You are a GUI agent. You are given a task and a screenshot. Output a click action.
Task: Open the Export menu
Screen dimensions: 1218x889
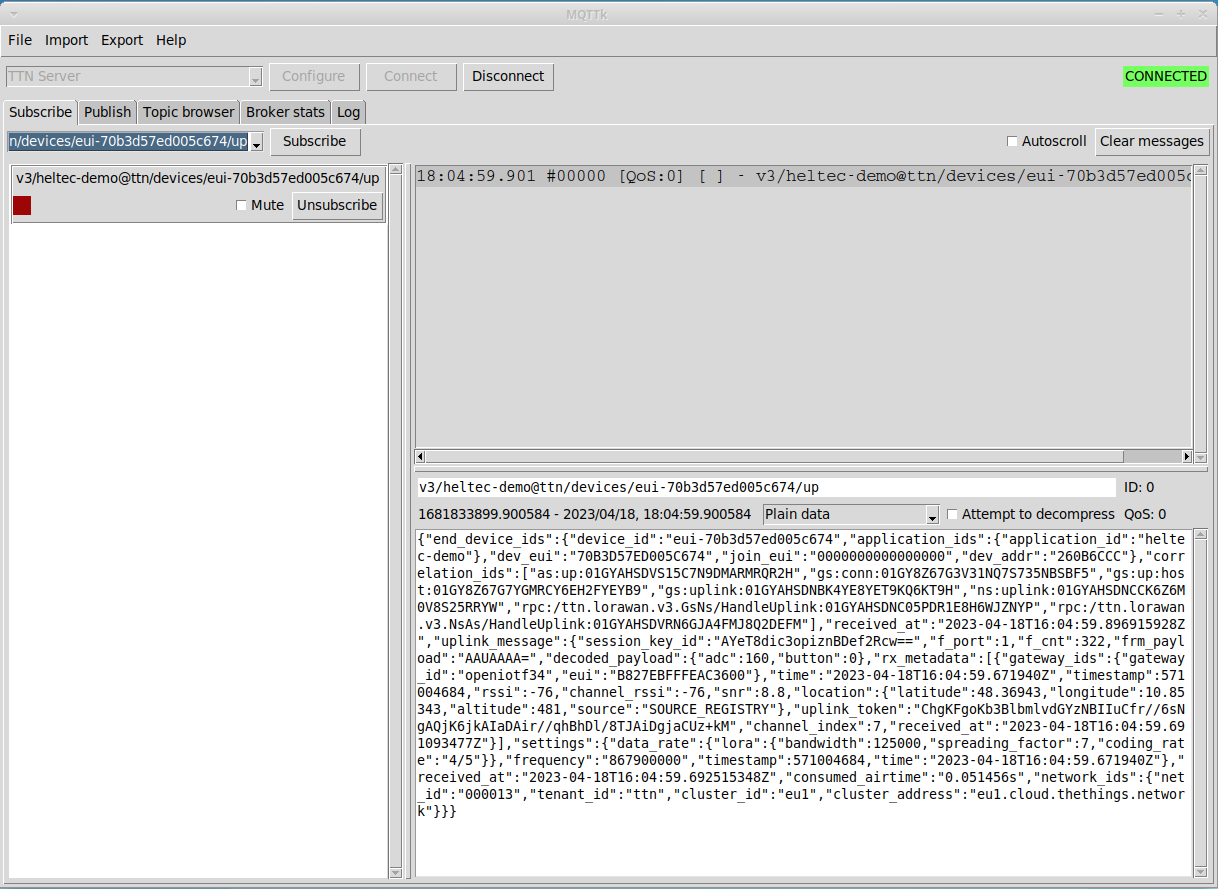tap(122, 40)
